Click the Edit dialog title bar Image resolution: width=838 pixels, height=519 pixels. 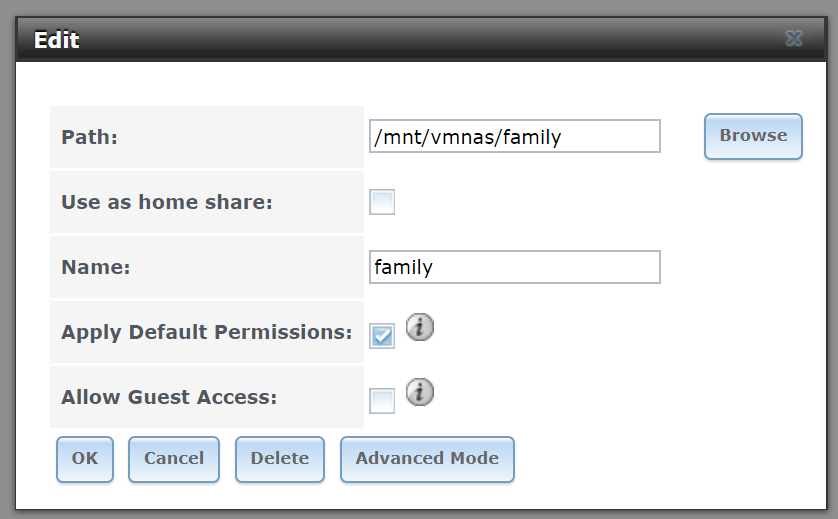[421, 40]
